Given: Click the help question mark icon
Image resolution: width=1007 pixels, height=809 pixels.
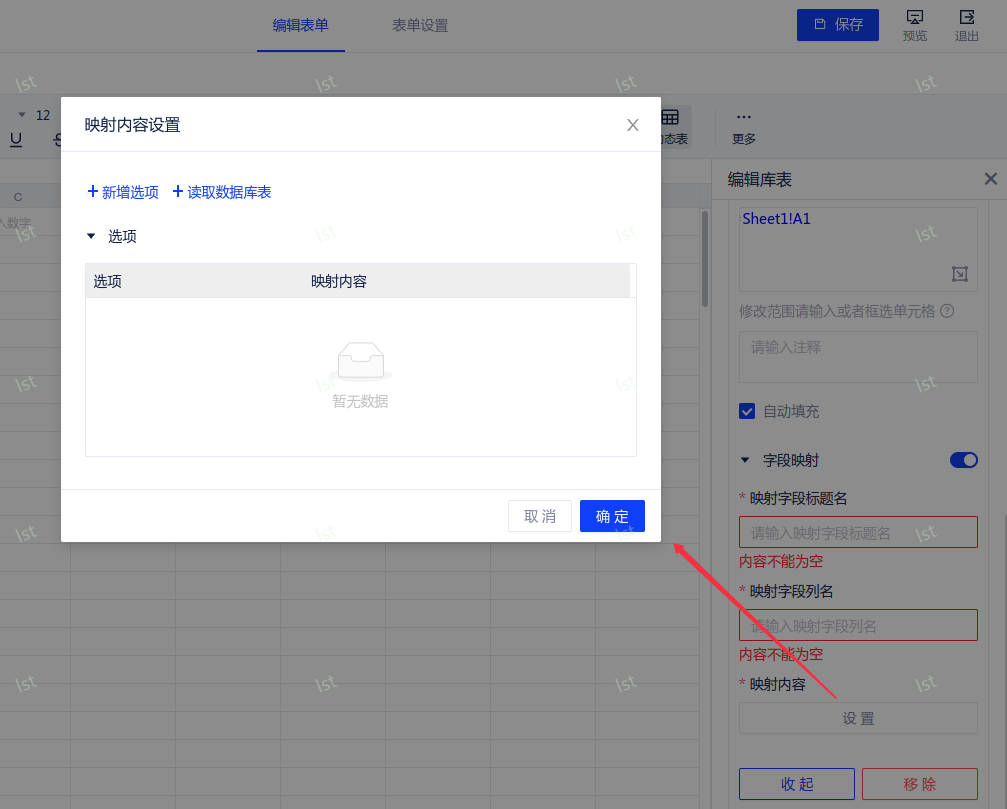Looking at the screenshot, I should [947, 311].
